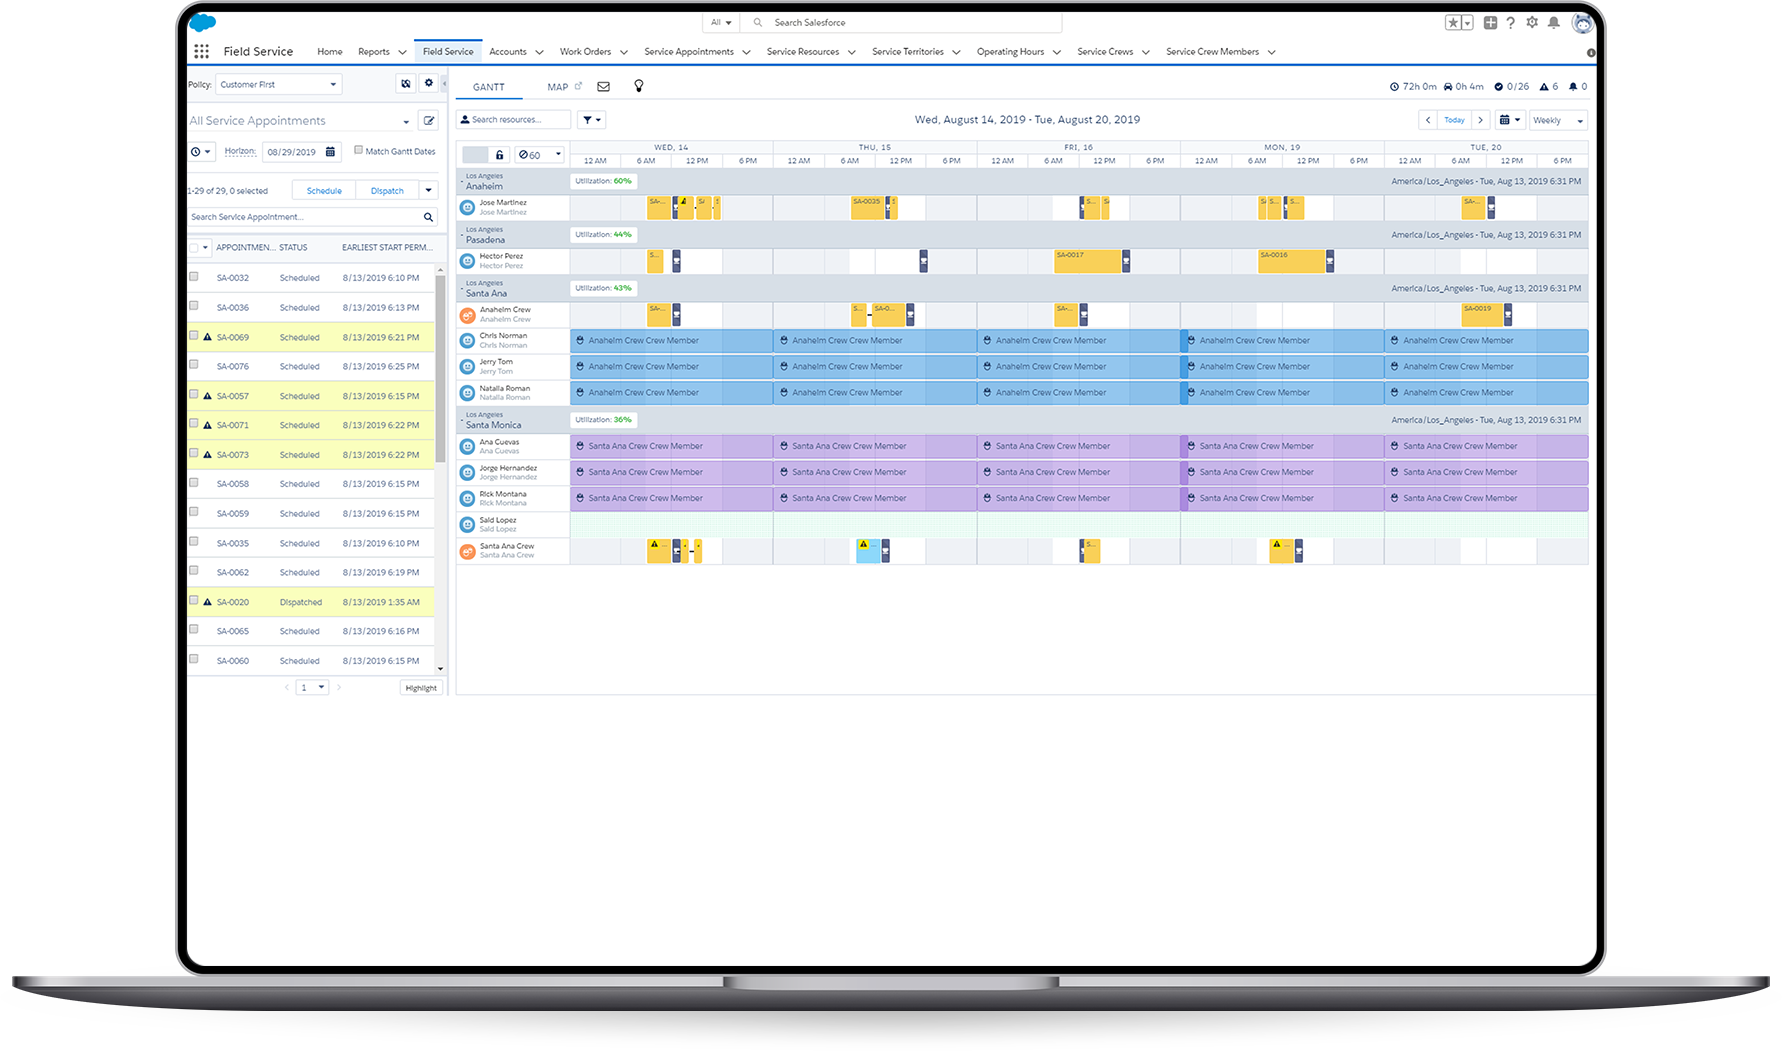Switch to the GANTT tab
Image resolution: width=1782 pixels, height=1051 pixels.
click(489, 87)
